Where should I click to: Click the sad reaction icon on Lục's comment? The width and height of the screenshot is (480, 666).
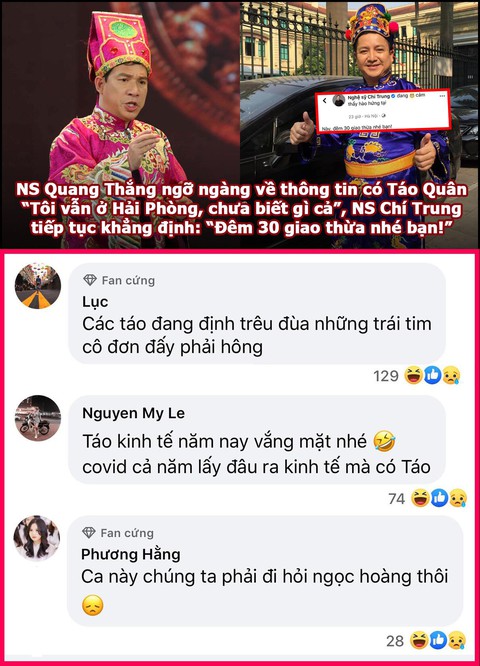pos(451,375)
